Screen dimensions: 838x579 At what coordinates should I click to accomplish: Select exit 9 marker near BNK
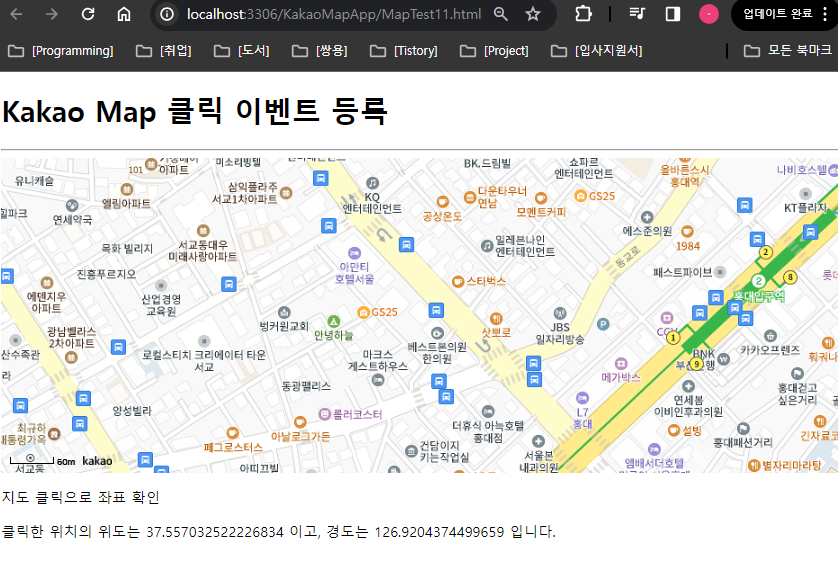(x=696, y=364)
